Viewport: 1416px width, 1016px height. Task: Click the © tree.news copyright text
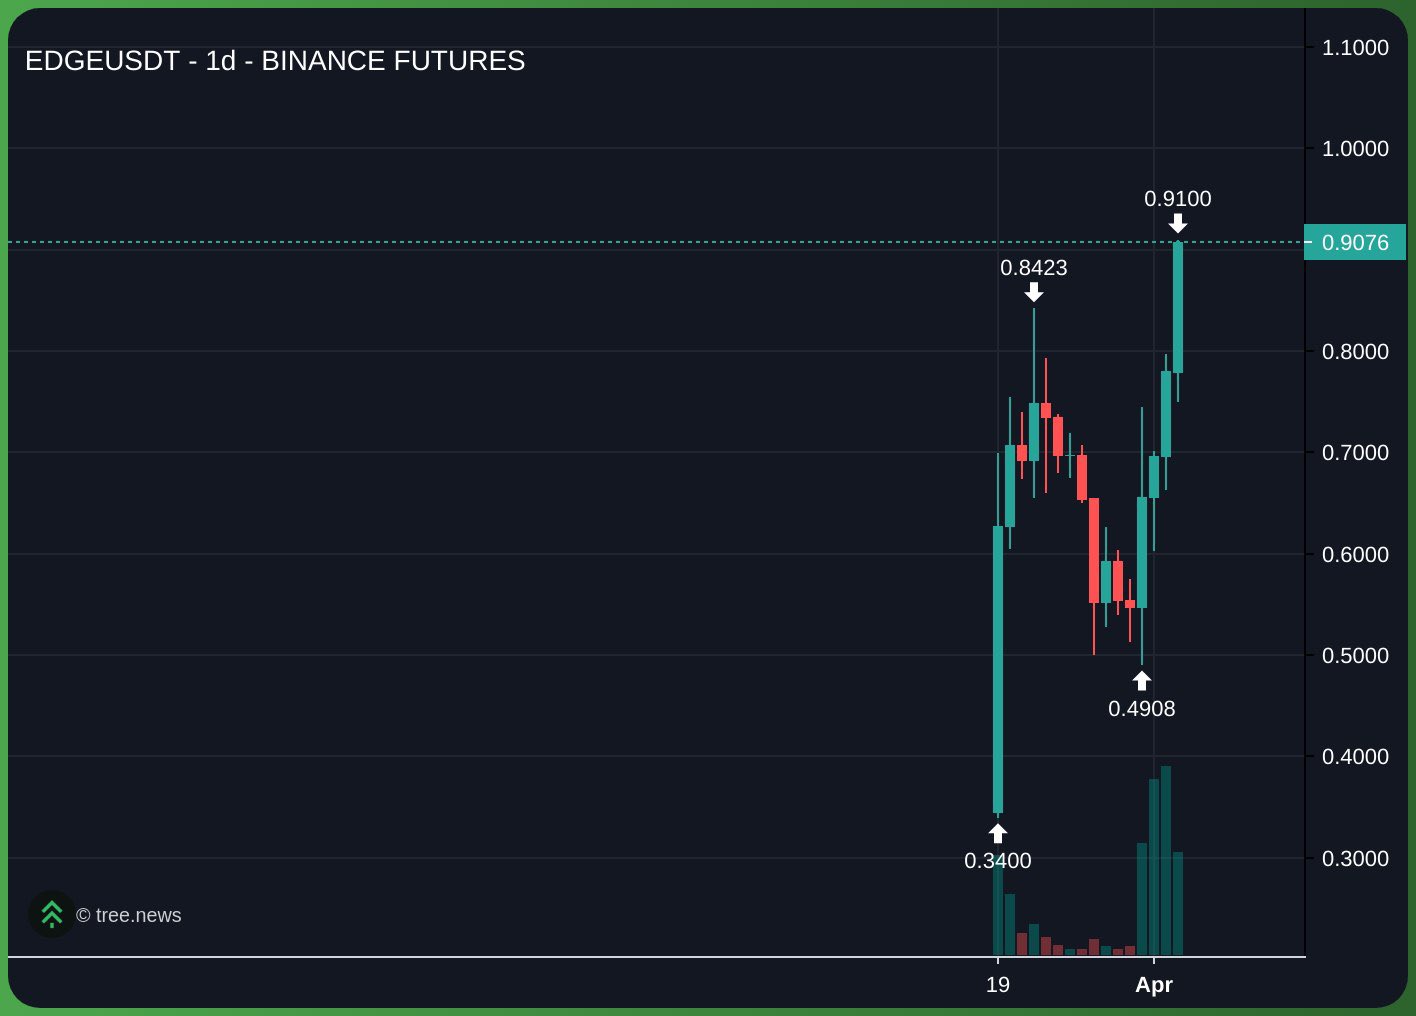tap(129, 915)
